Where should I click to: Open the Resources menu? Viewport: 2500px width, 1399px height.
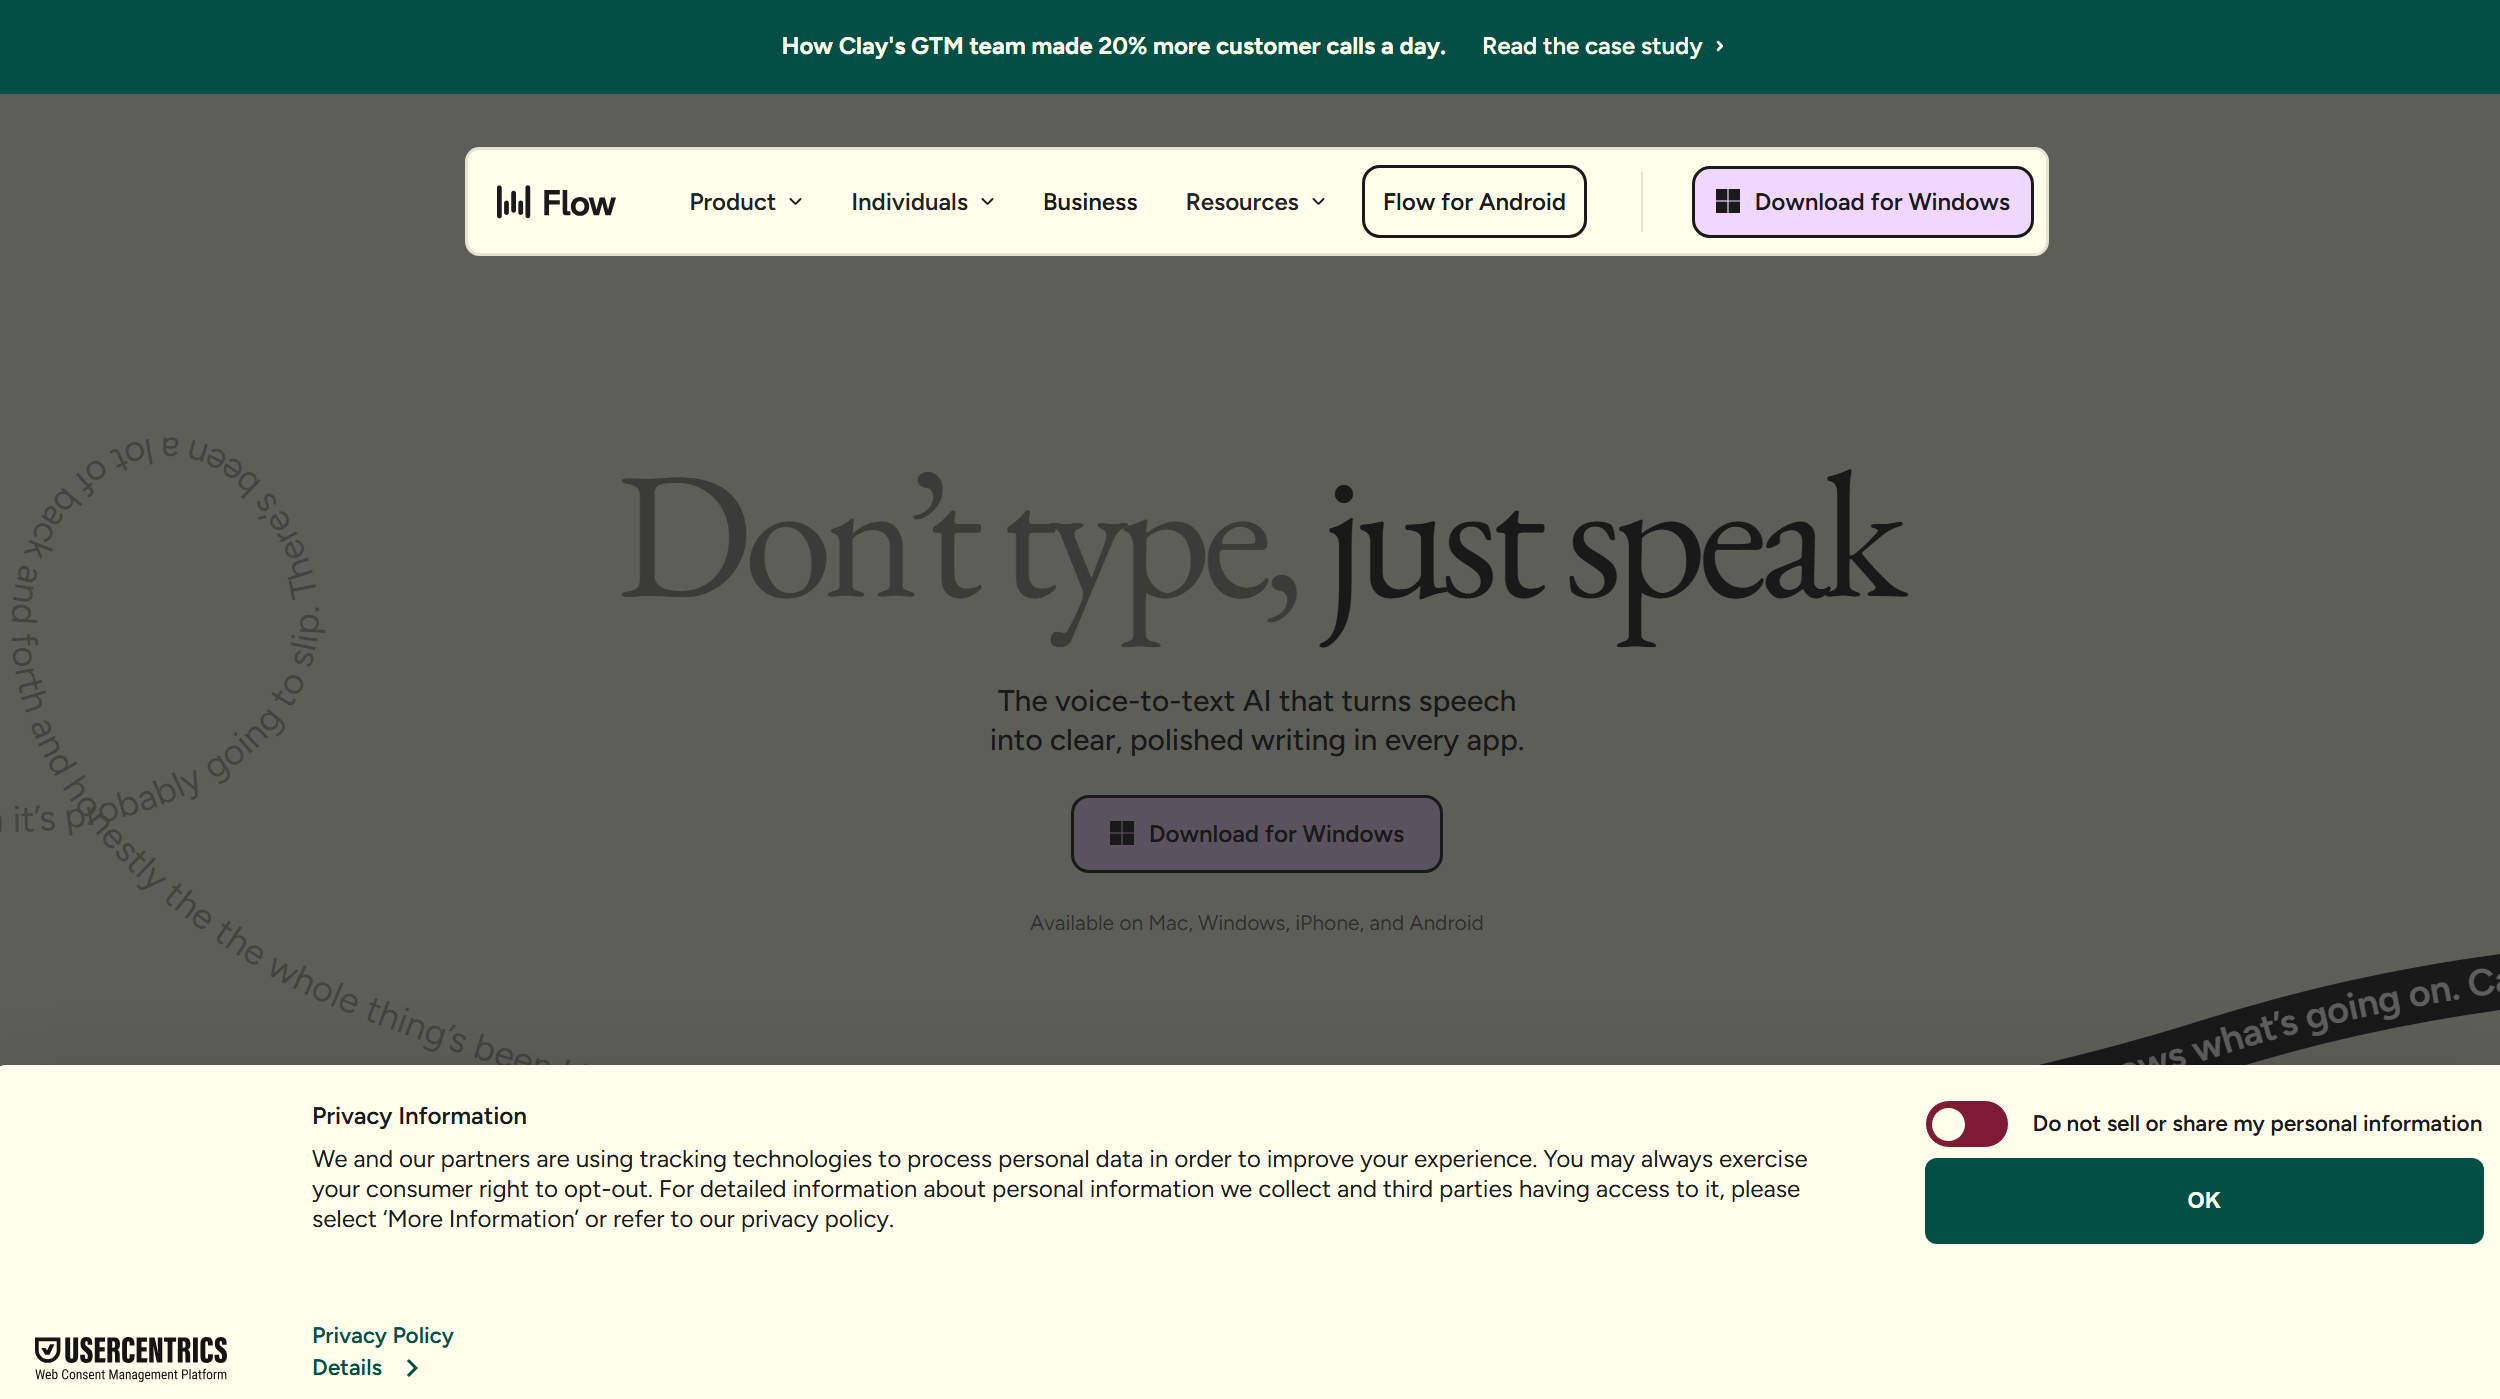[1256, 202]
